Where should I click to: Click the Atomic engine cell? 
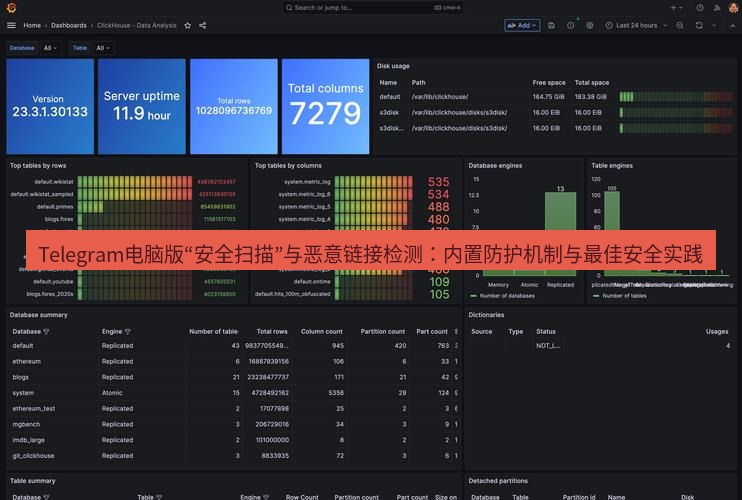112,393
